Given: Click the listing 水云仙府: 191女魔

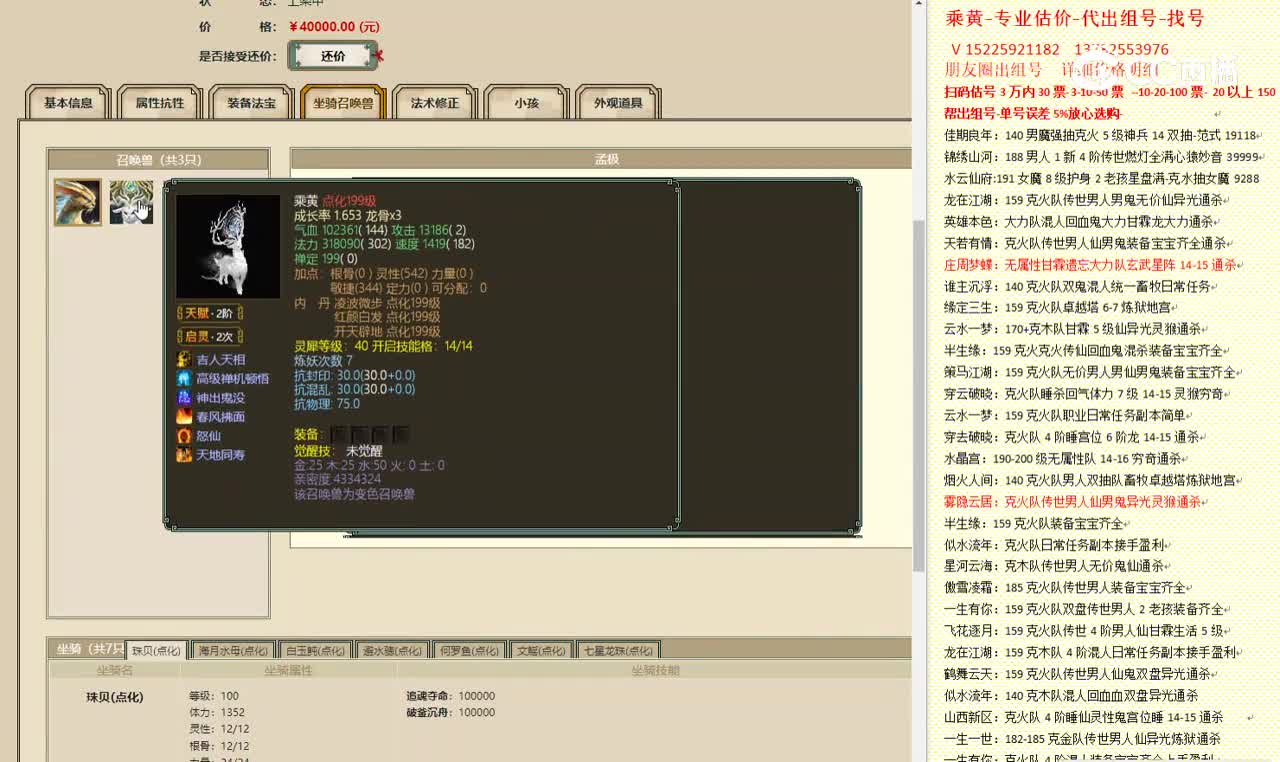Looking at the screenshot, I should point(1101,178).
